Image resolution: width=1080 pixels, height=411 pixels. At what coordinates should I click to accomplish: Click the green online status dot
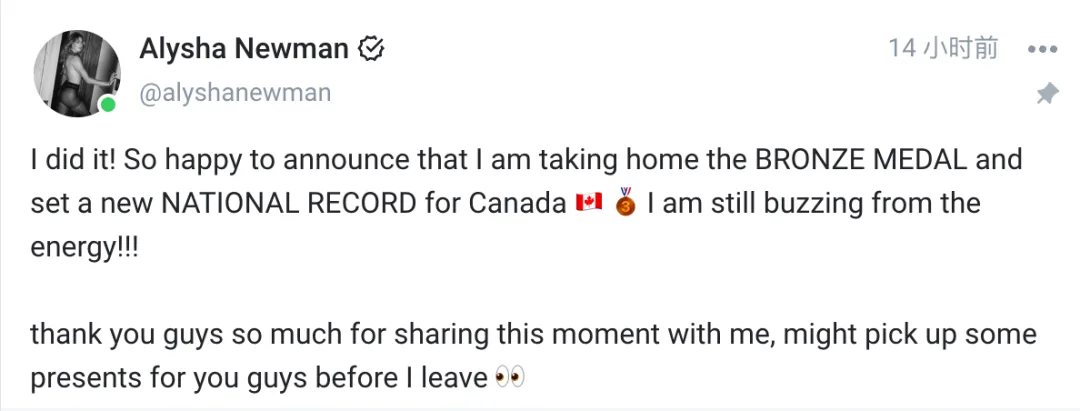[107, 104]
